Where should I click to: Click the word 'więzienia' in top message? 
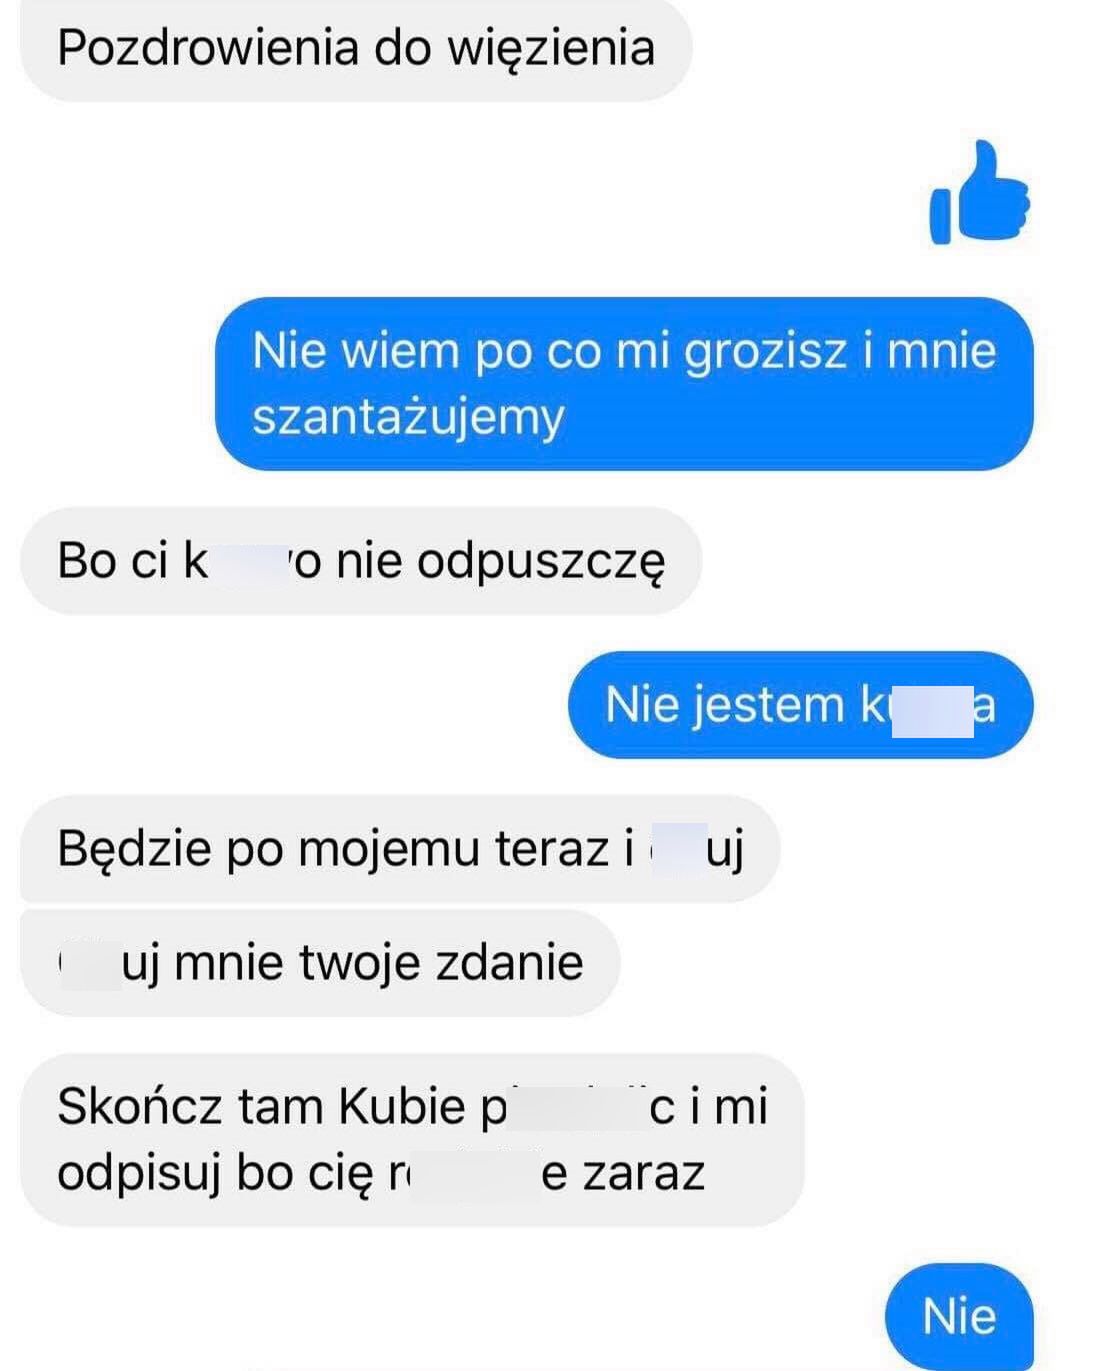coord(550,49)
